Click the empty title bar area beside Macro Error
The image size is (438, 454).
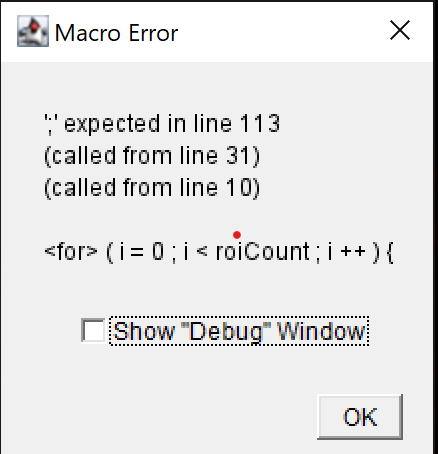pos(283,32)
